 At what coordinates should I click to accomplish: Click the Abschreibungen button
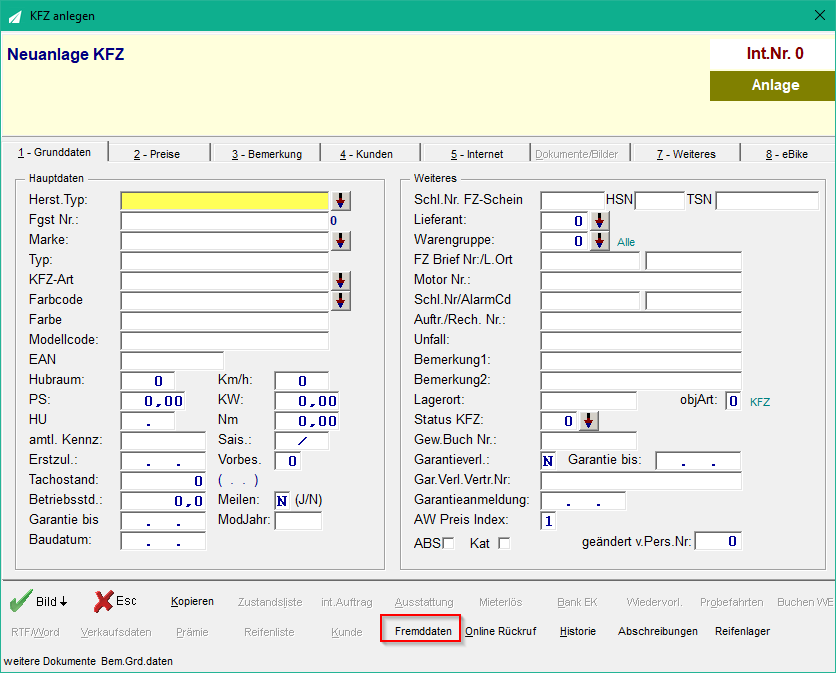coord(657,631)
